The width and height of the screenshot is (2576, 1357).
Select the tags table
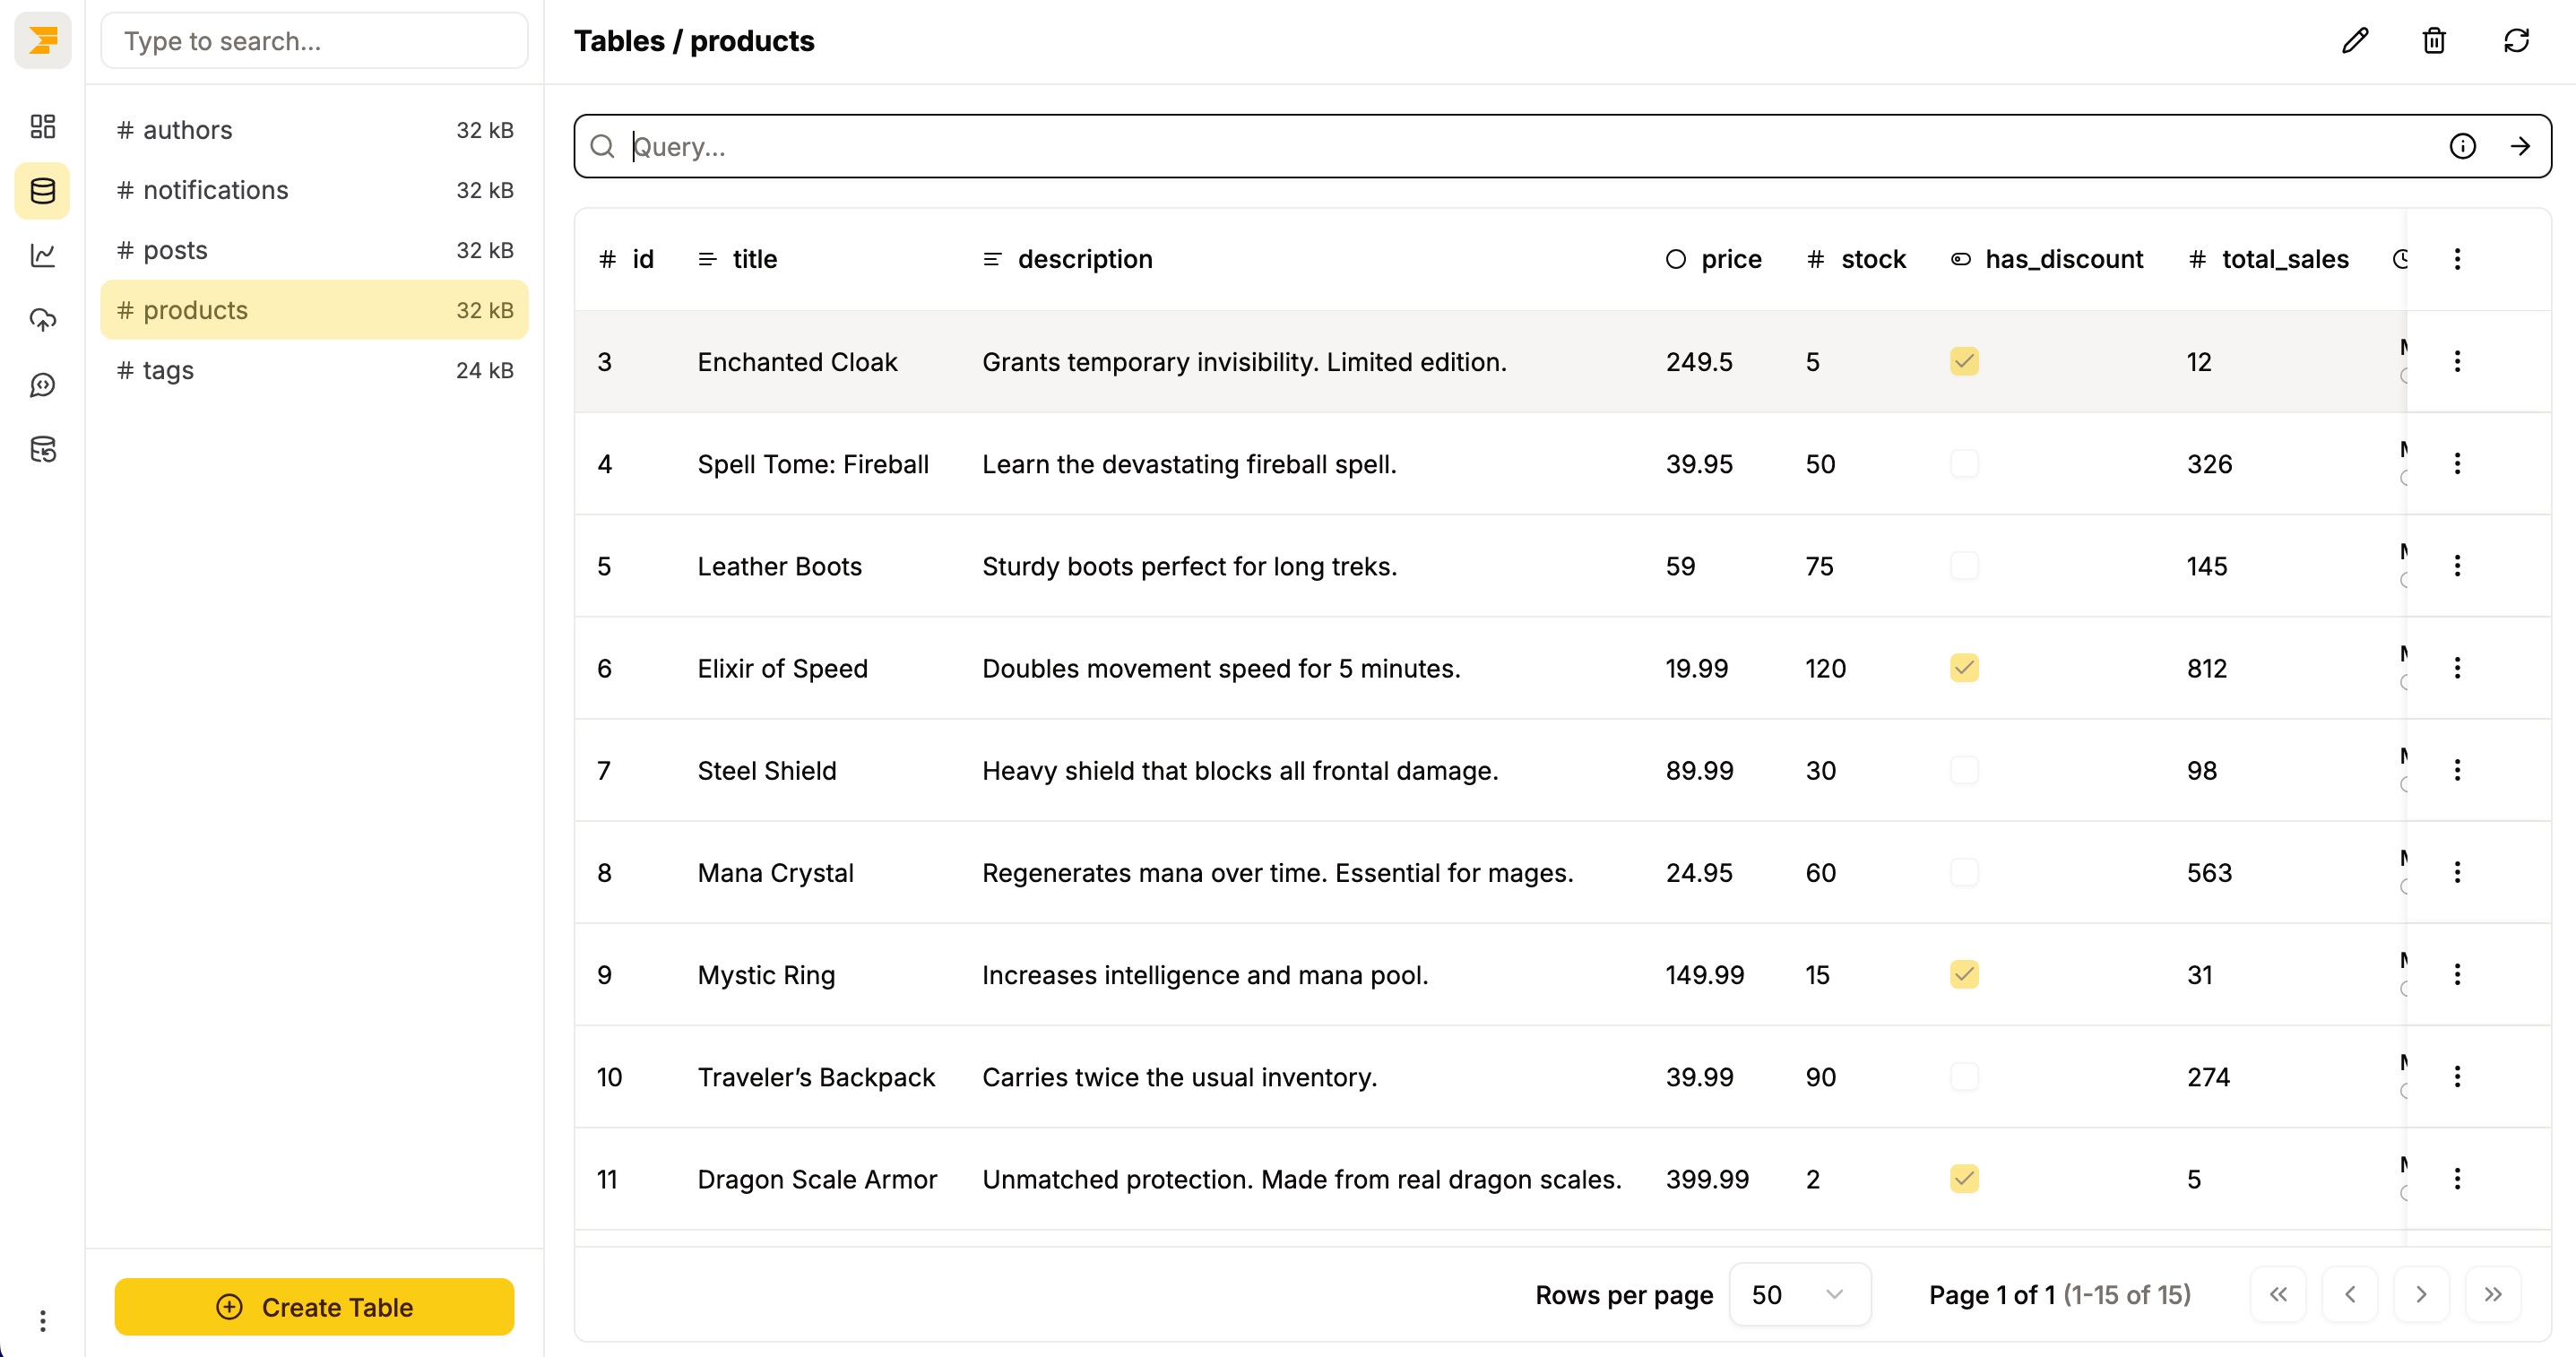click(x=314, y=370)
